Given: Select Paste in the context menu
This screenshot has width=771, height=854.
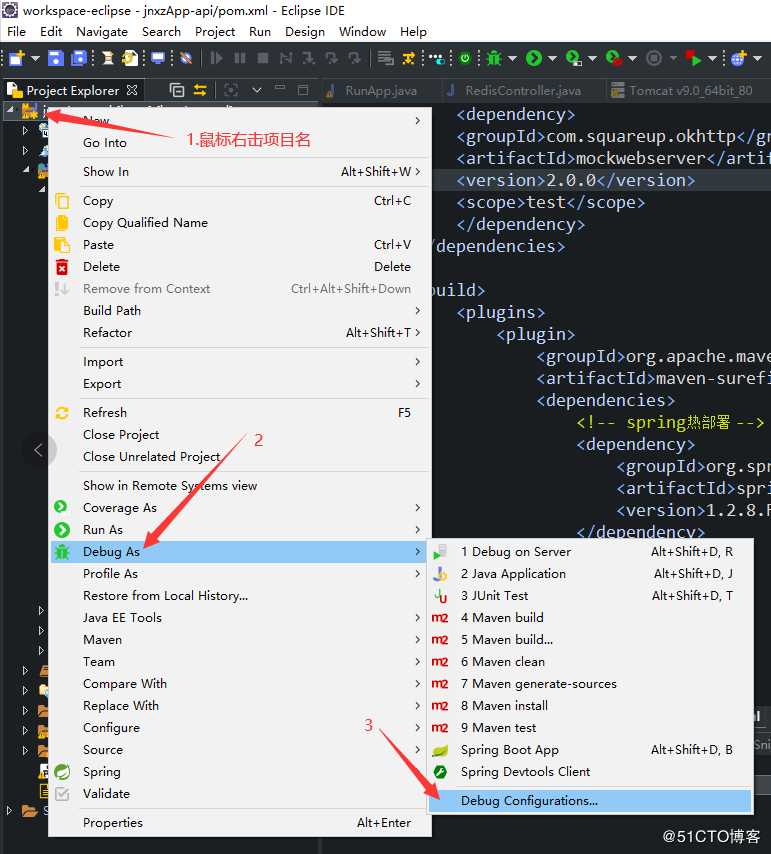Looking at the screenshot, I should 240,245.
